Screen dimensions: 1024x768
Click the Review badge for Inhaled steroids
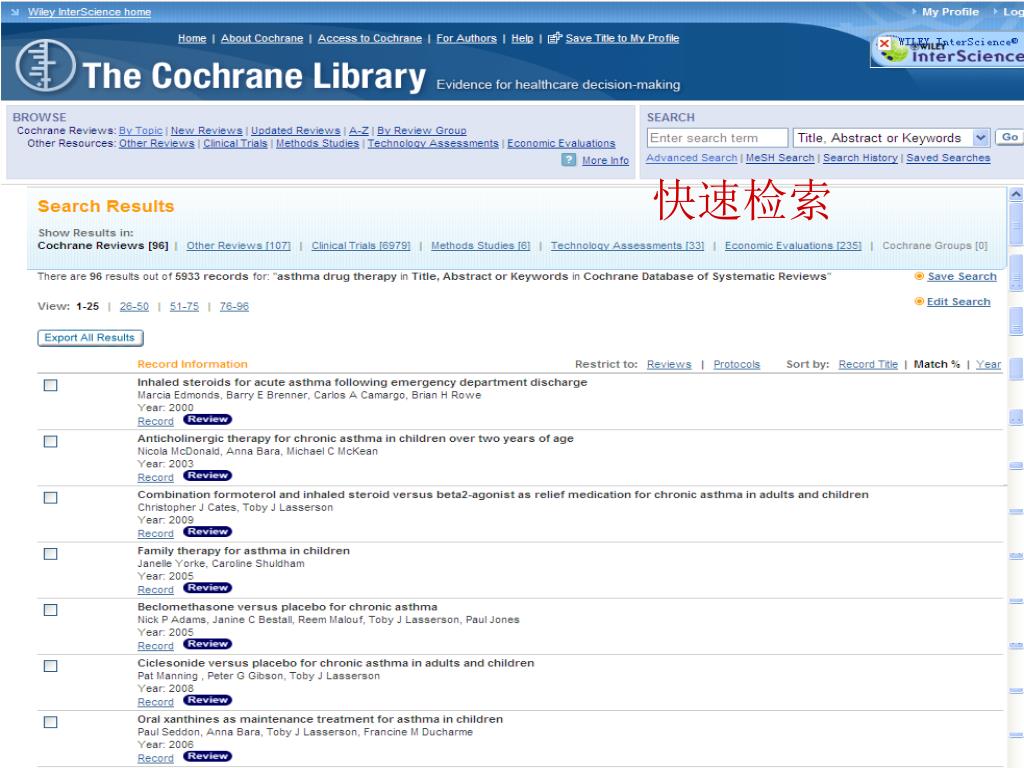coord(208,419)
